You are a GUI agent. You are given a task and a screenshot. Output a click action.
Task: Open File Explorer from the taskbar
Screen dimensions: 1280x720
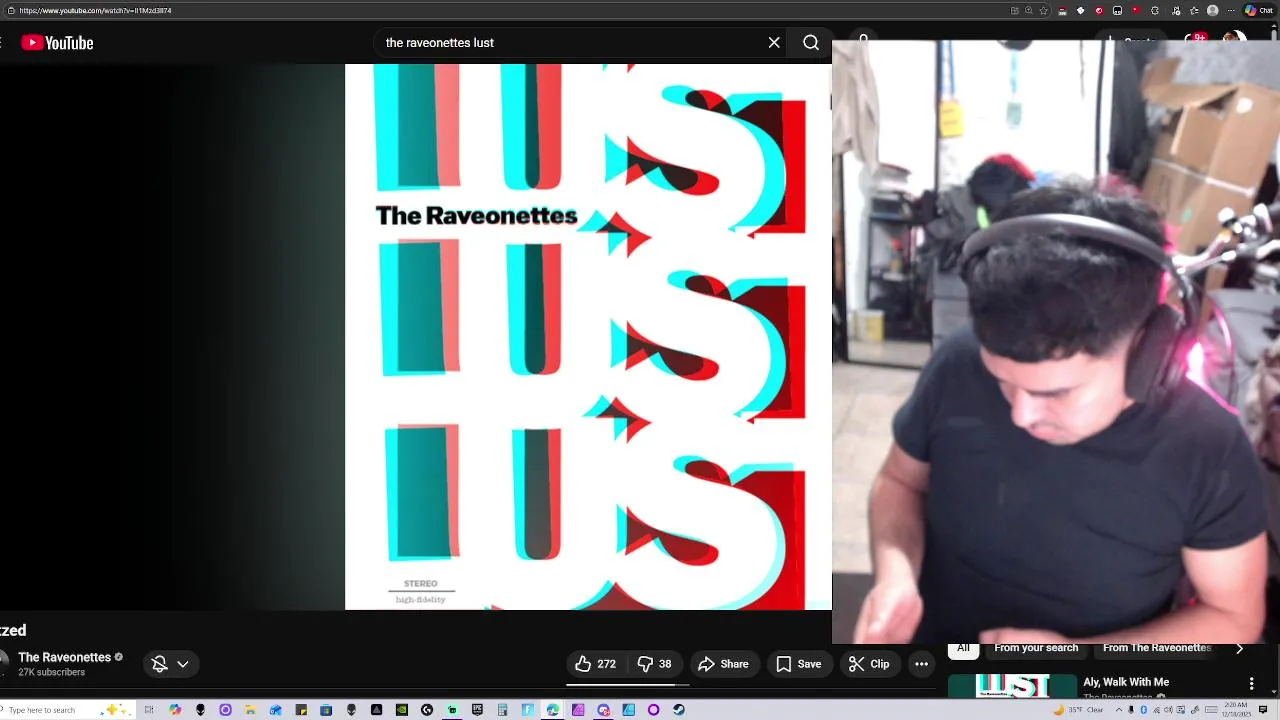pos(250,710)
